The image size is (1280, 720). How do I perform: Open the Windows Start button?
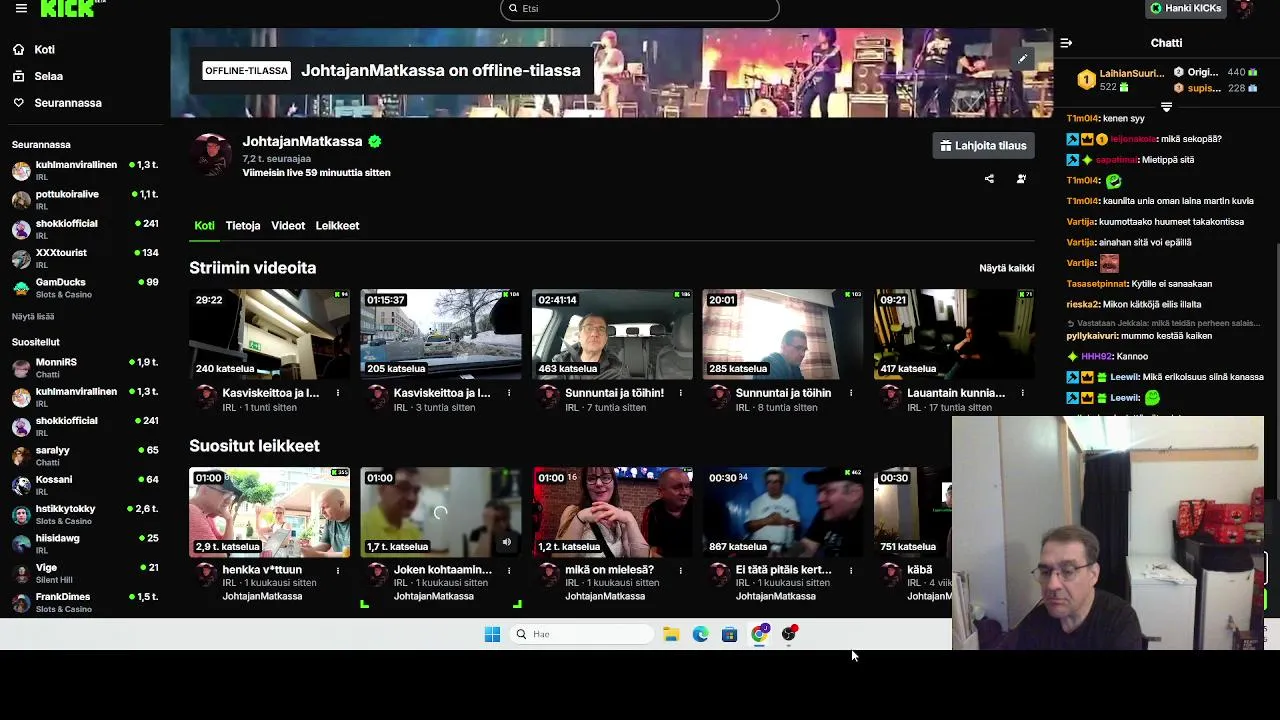(492, 634)
